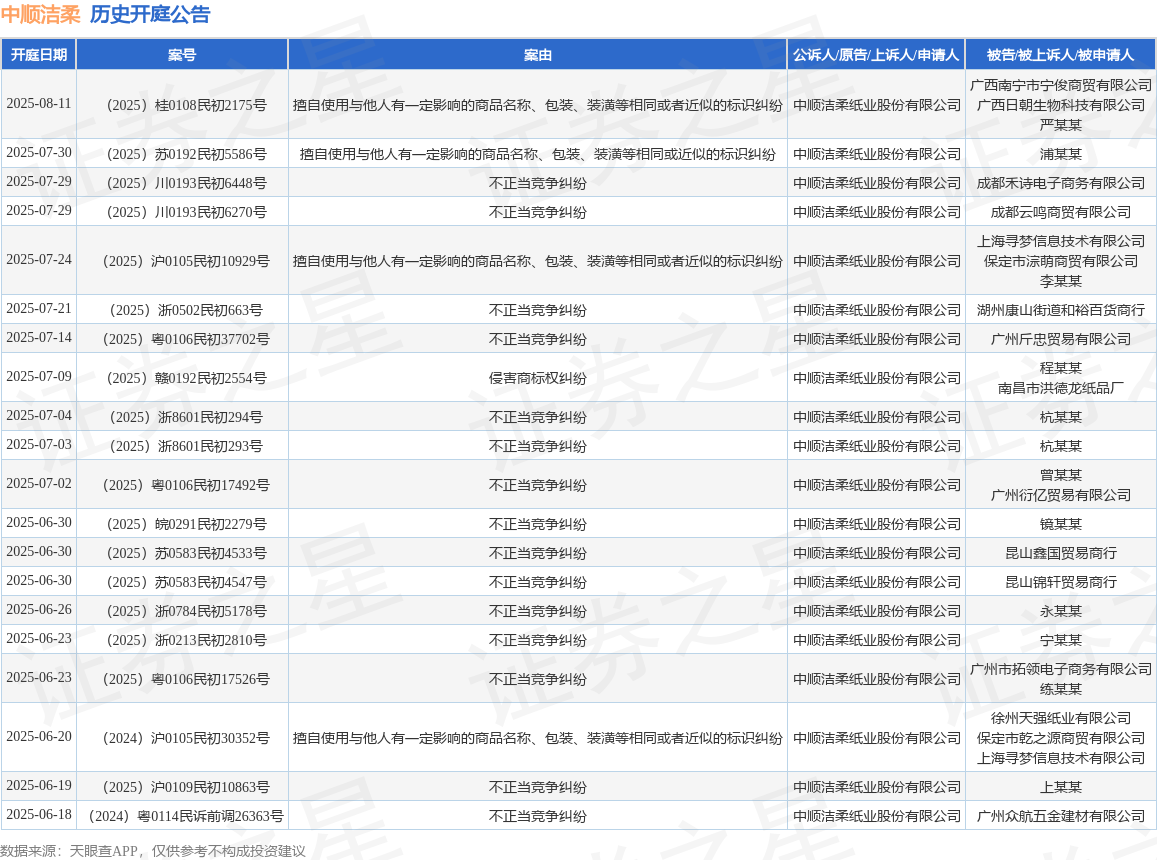Click cause 侵害商标权纠纷
This screenshot has width=1157, height=860.
537,378
